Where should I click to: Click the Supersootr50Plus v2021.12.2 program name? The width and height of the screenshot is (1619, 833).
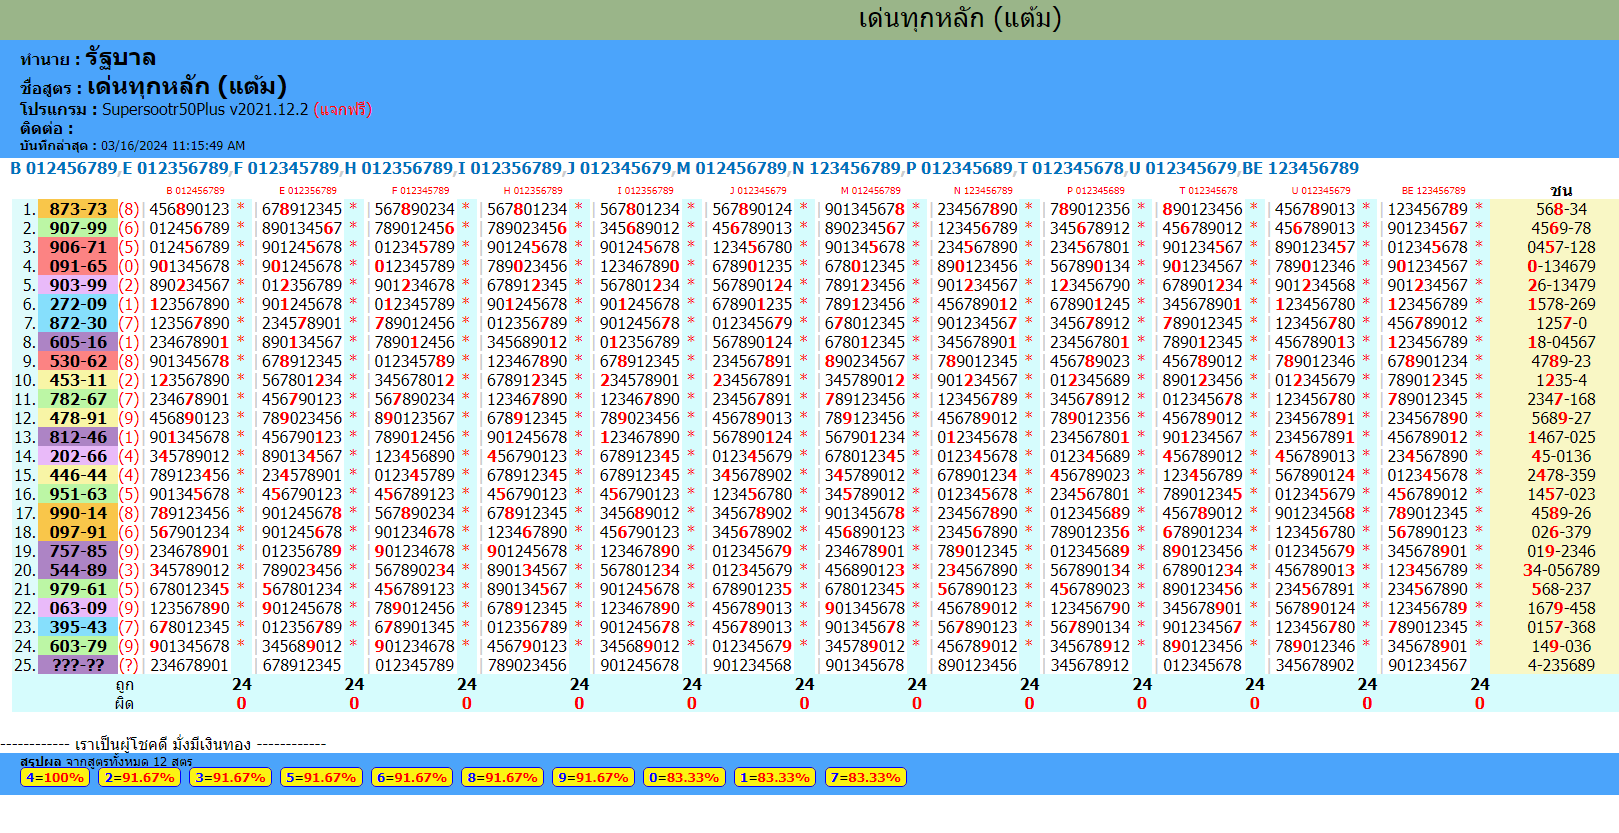(205, 109)
